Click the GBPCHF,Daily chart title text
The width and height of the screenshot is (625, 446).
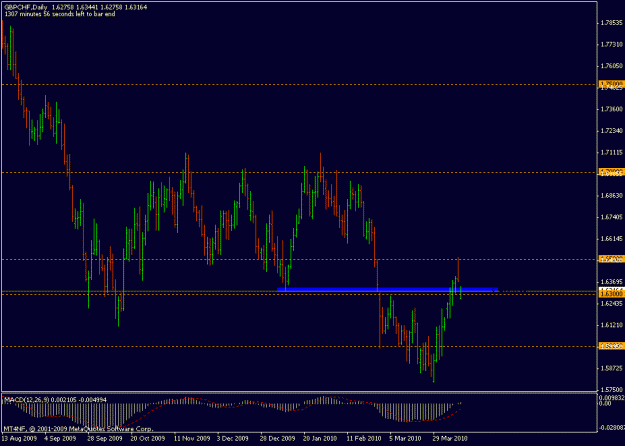coord(26,7)
